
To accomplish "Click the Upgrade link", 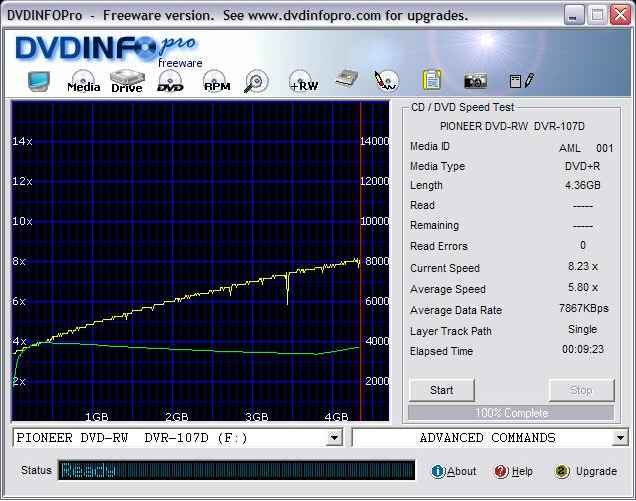I will [x=596, y=471].
